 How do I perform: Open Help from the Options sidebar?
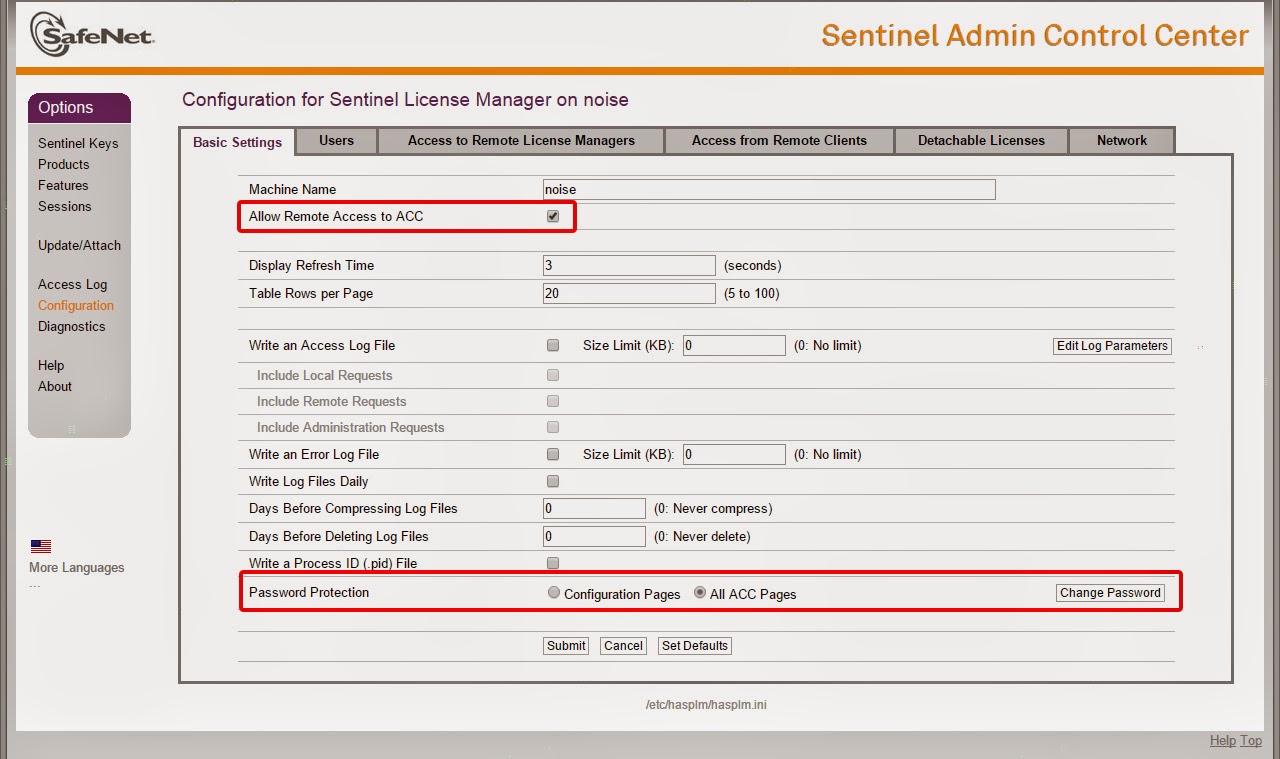click(51, 365)
